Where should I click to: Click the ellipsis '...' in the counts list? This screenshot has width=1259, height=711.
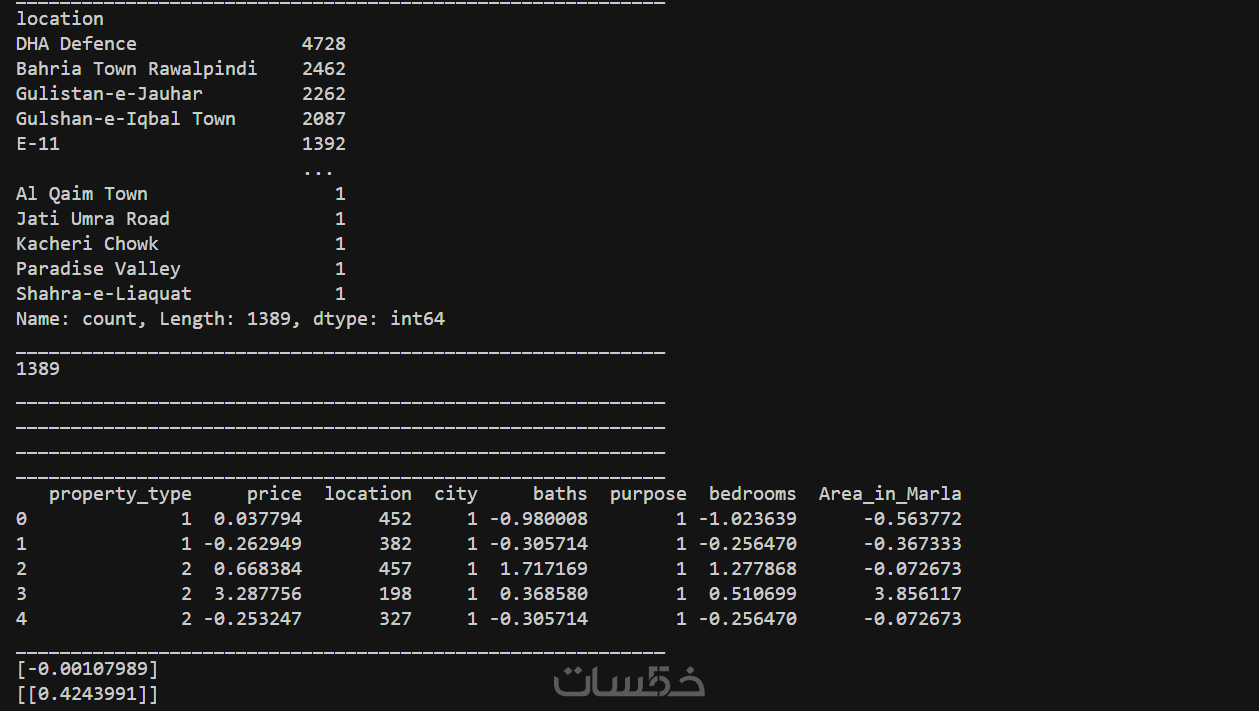pyautogui.click(x=318, y=172)
